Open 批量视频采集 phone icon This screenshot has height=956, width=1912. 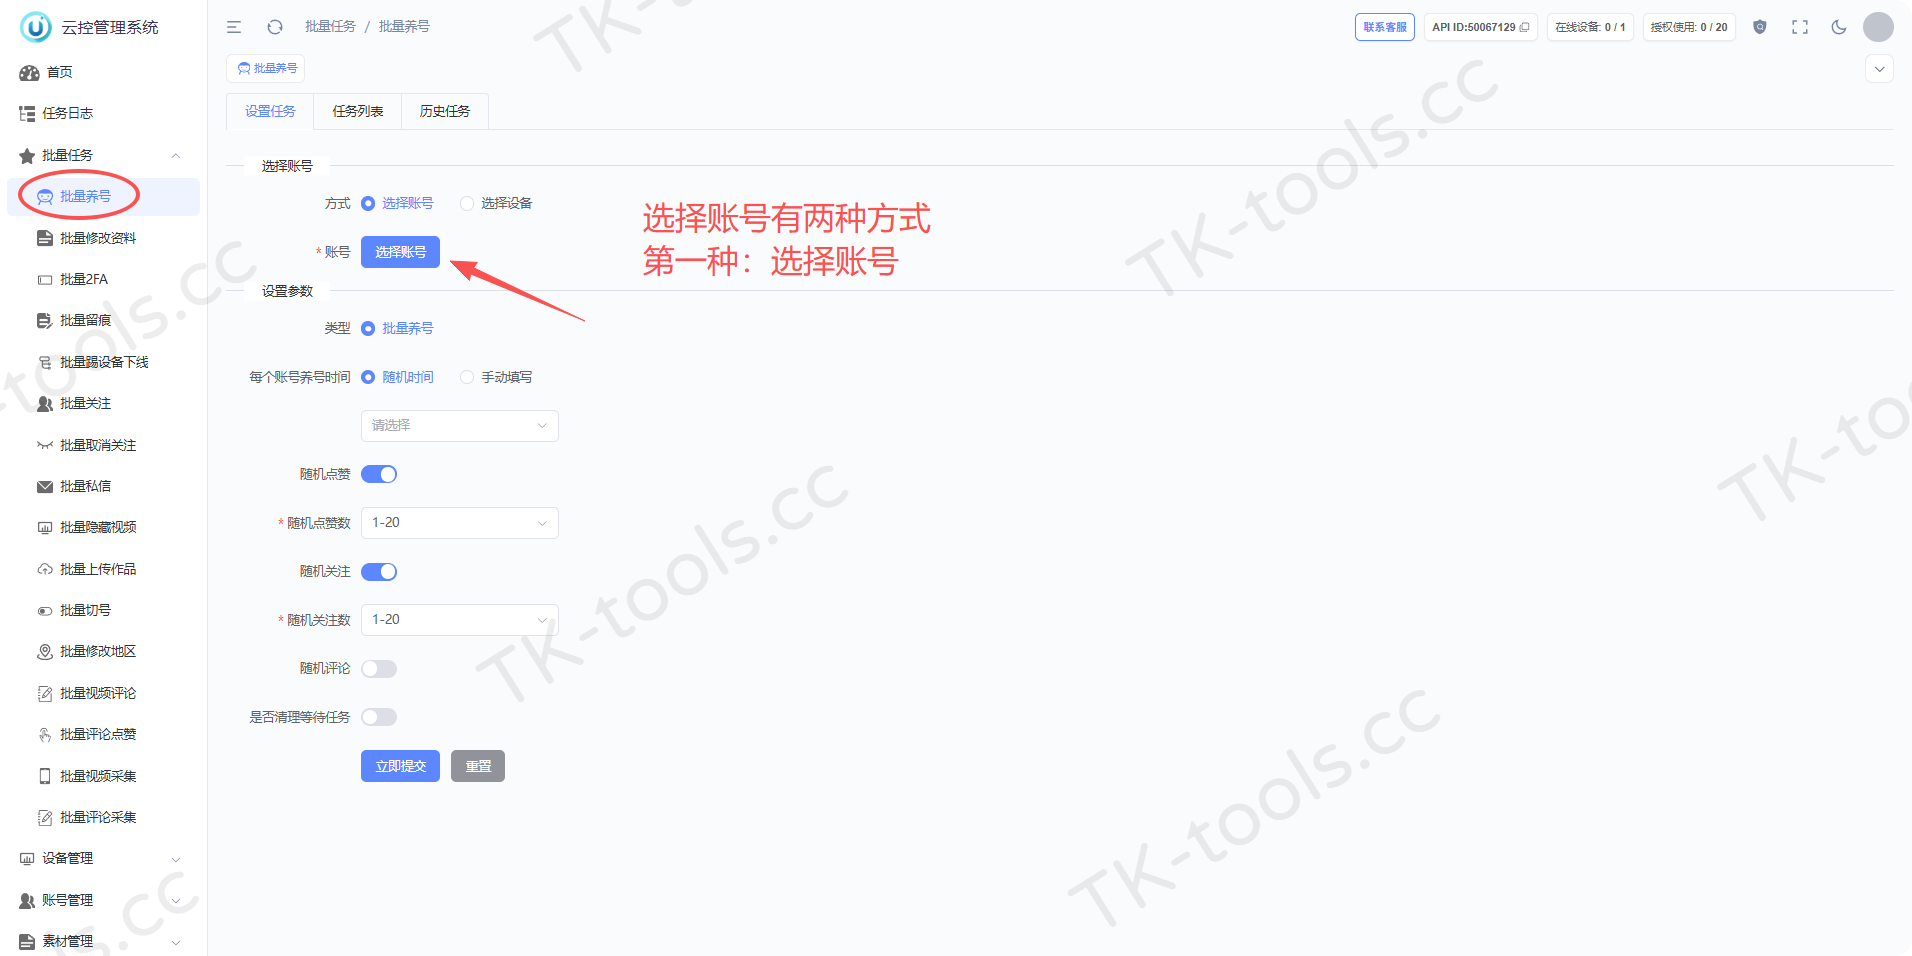45,776
